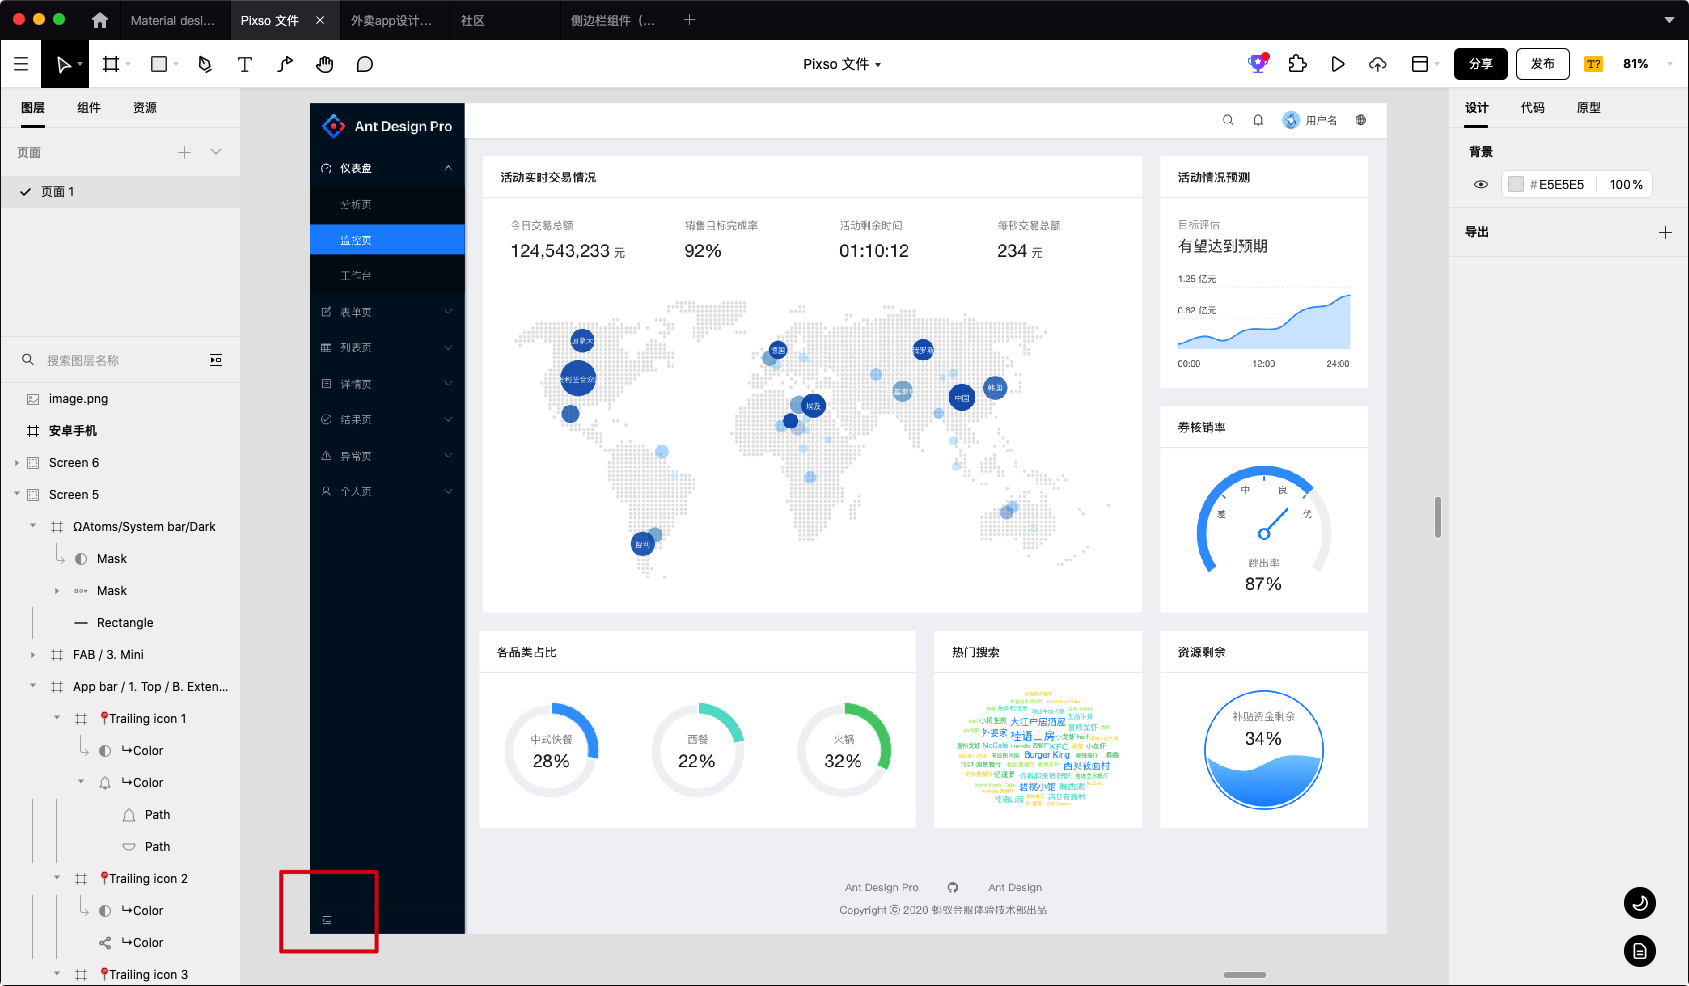Select the Pen tool
This screenshot has width=1689, height=986.
pos(205,64)
